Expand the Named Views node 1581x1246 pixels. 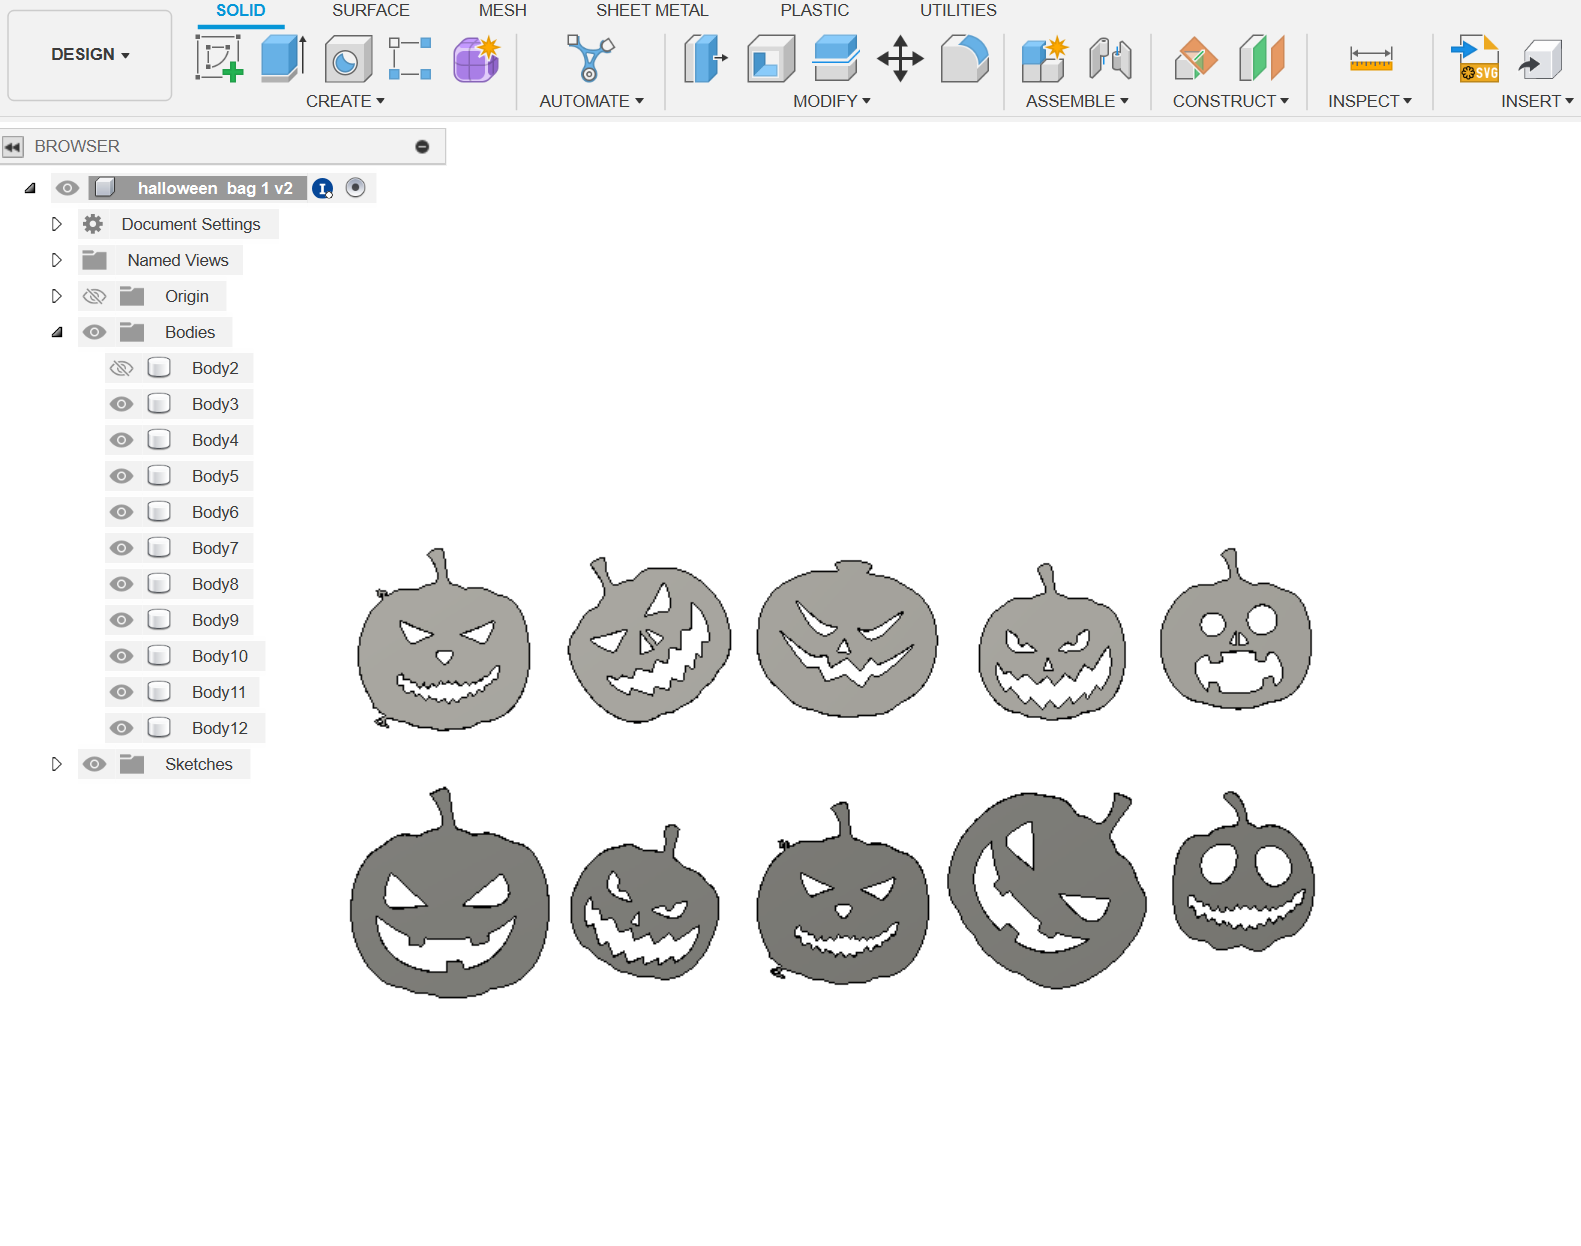click(x=56, y=260)
